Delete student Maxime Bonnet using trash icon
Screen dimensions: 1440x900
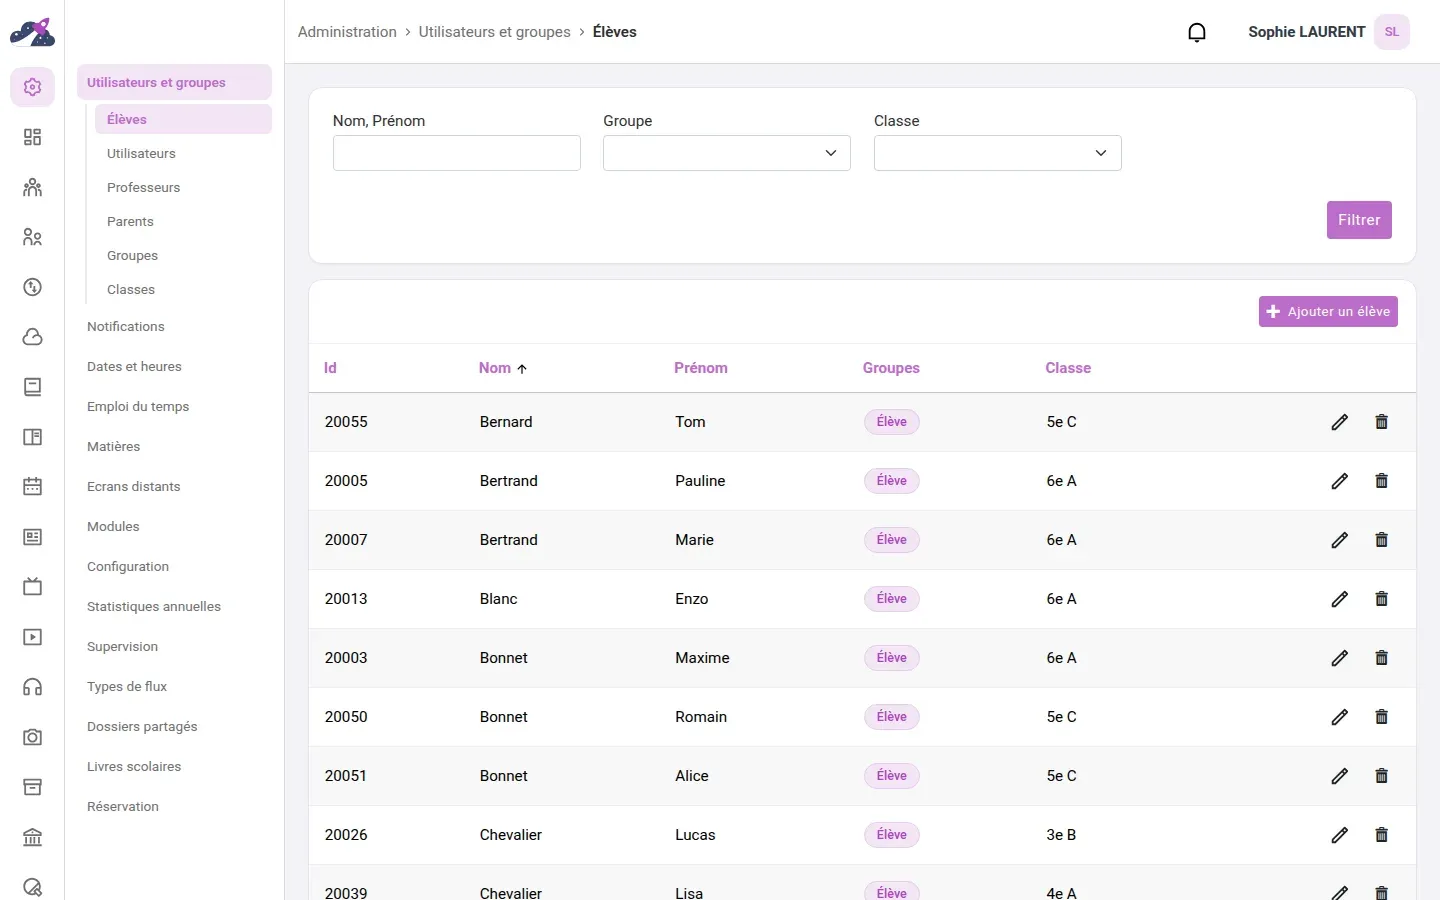click(1382, 658)
